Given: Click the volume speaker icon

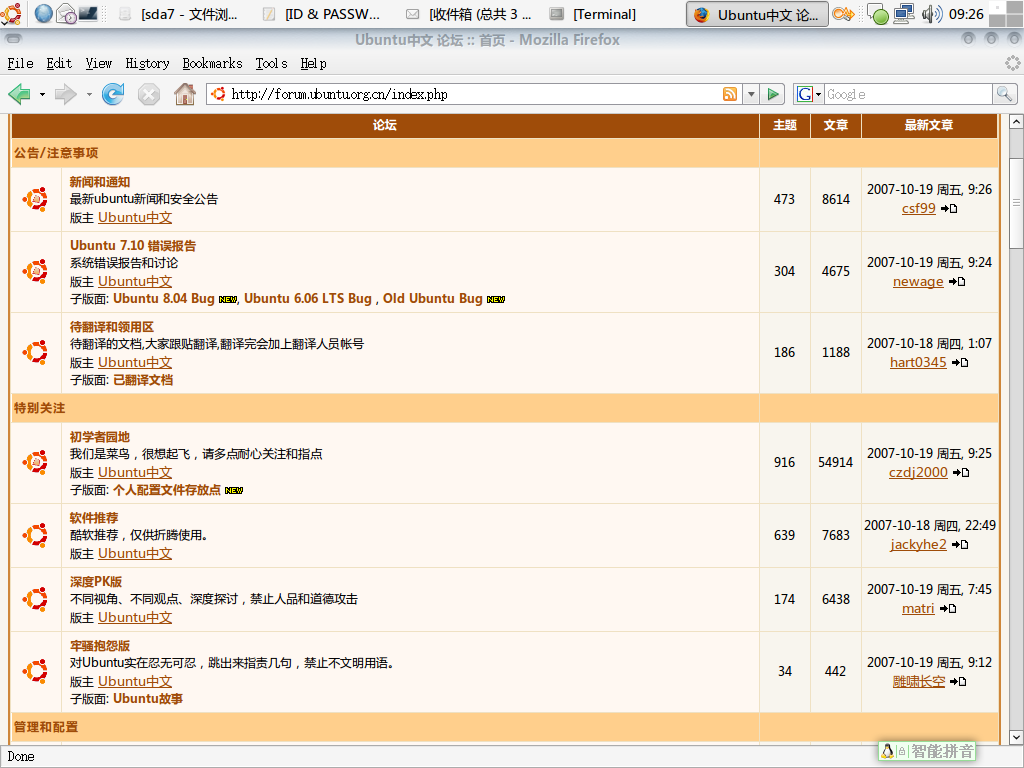Looking at the screenshot, I should pos(931,14).
